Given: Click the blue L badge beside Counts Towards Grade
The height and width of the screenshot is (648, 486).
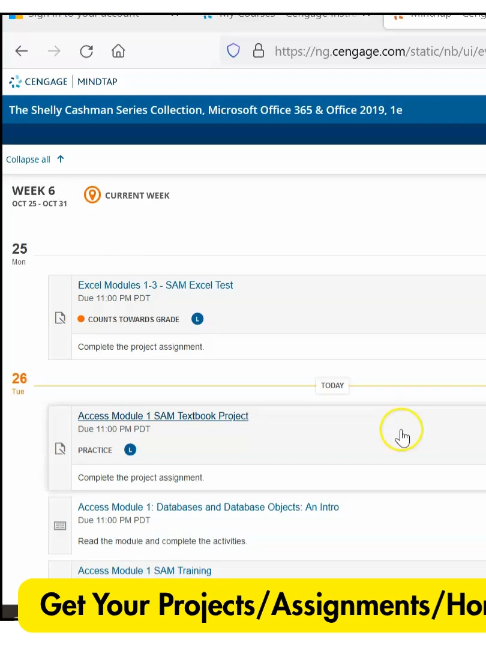Looking at the screenshot, I should click(197, 319).
